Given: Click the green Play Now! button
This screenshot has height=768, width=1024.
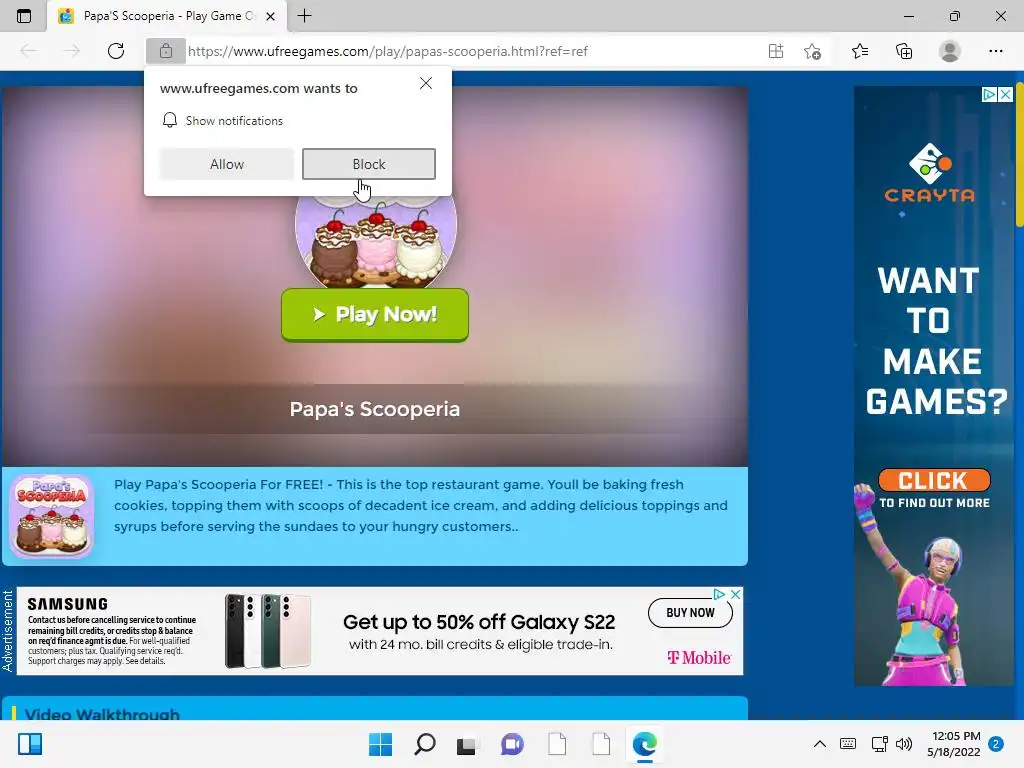Looking at the screenshot, I should (x=375, y=315).
